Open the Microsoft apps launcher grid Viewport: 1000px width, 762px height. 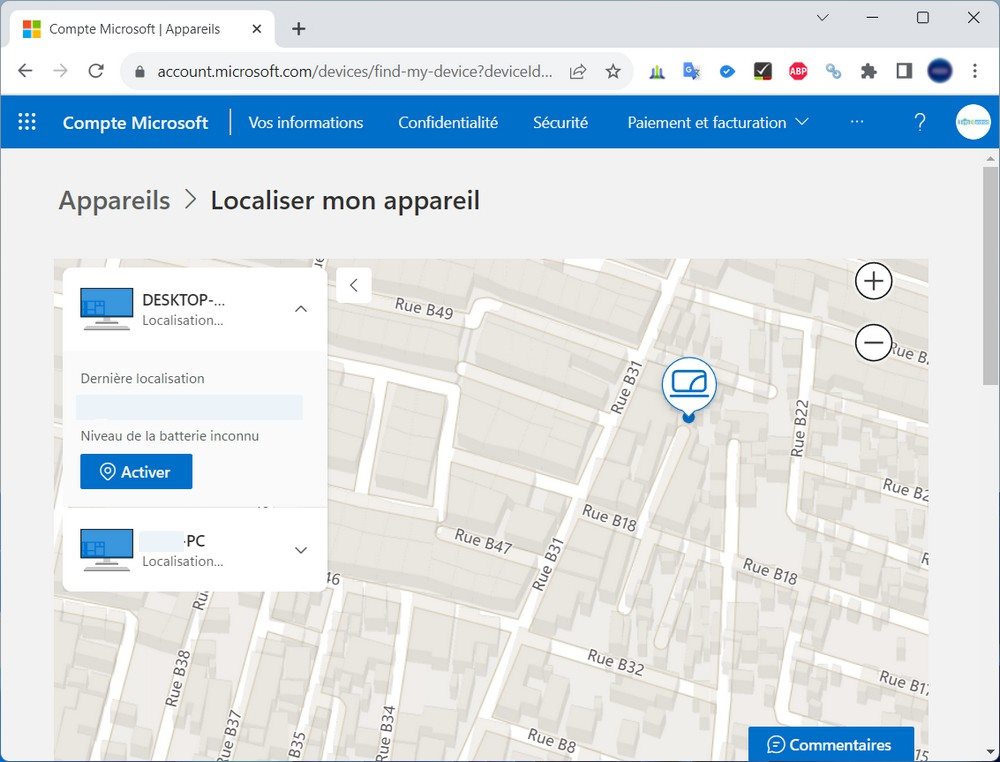pyautogui.click(x=27, y=122)
